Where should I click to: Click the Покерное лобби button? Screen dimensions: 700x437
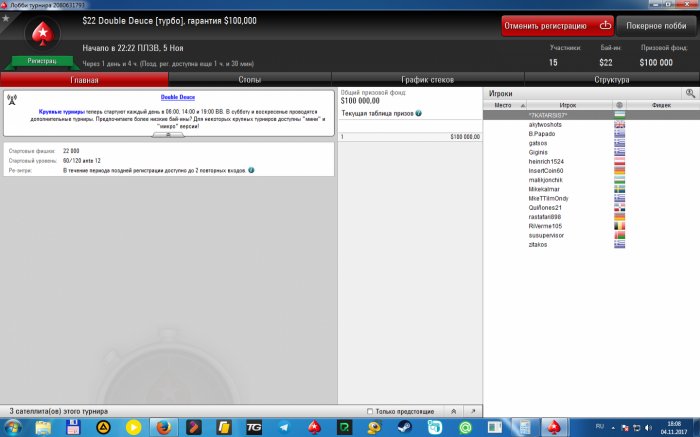[656, 26]
